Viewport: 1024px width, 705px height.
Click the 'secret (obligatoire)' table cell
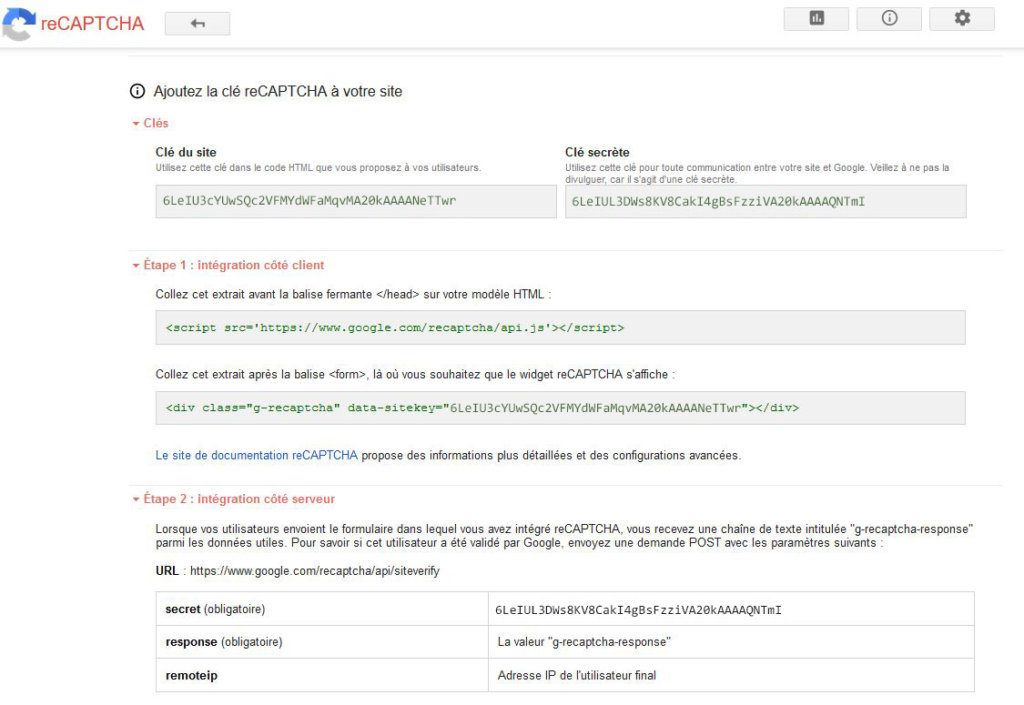coord(322,609)
